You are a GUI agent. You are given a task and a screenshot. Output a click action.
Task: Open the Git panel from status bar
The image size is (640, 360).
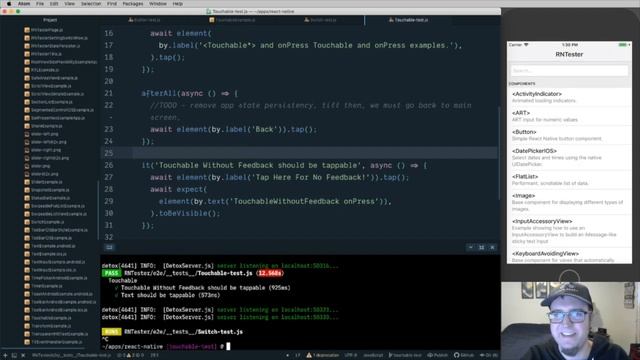tap(489, 356)
